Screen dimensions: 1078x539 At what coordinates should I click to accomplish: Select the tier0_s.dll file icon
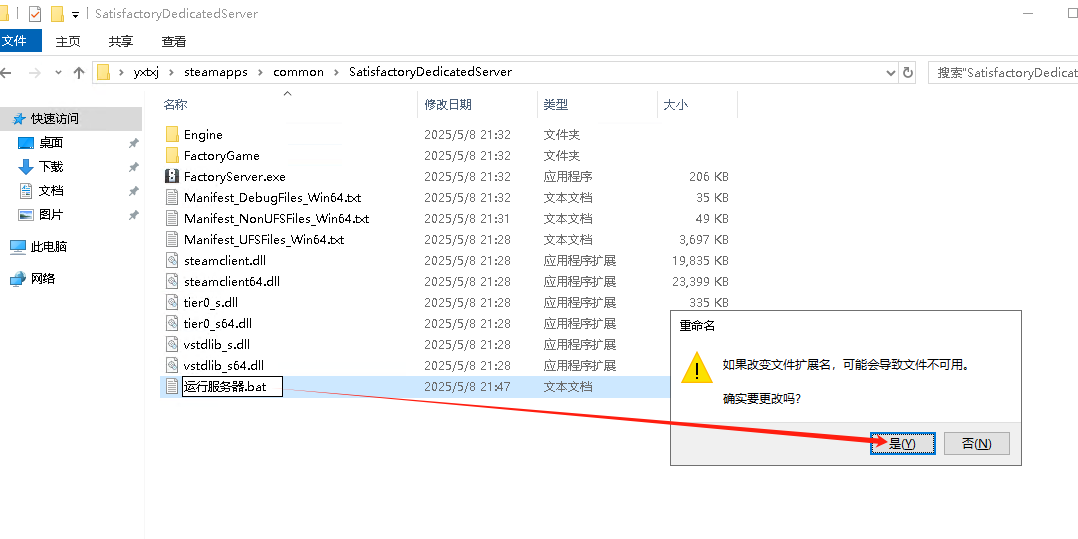172,302
